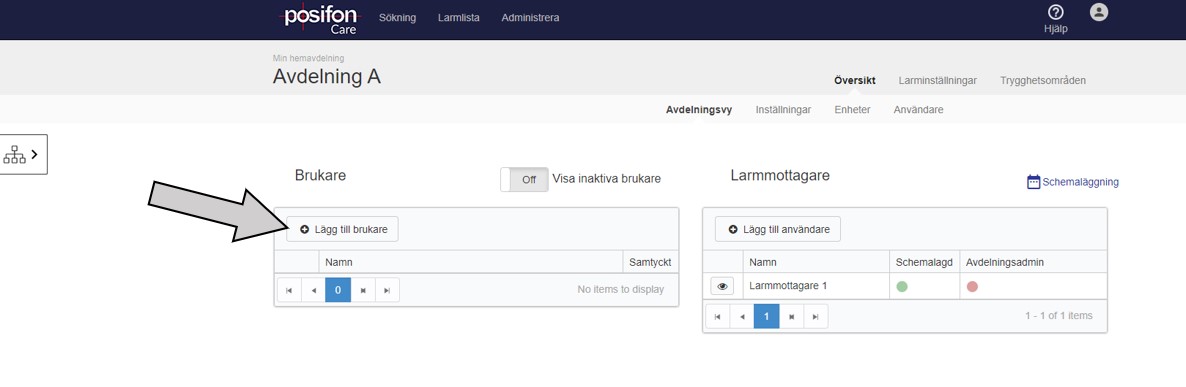Go to next page in Brukare pager
Viewport: 1186px width, 387px height.
tap(363, 289)
